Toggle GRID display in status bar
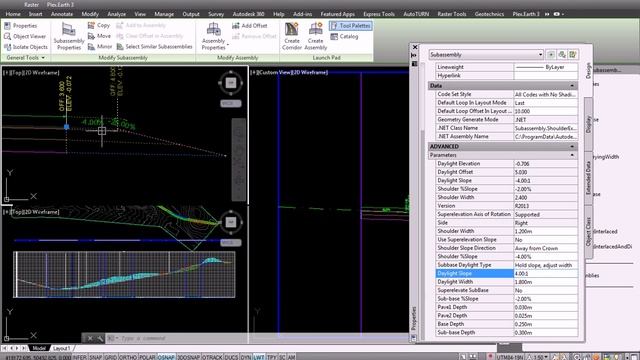The image size is (640, 360). coord(110,357)
